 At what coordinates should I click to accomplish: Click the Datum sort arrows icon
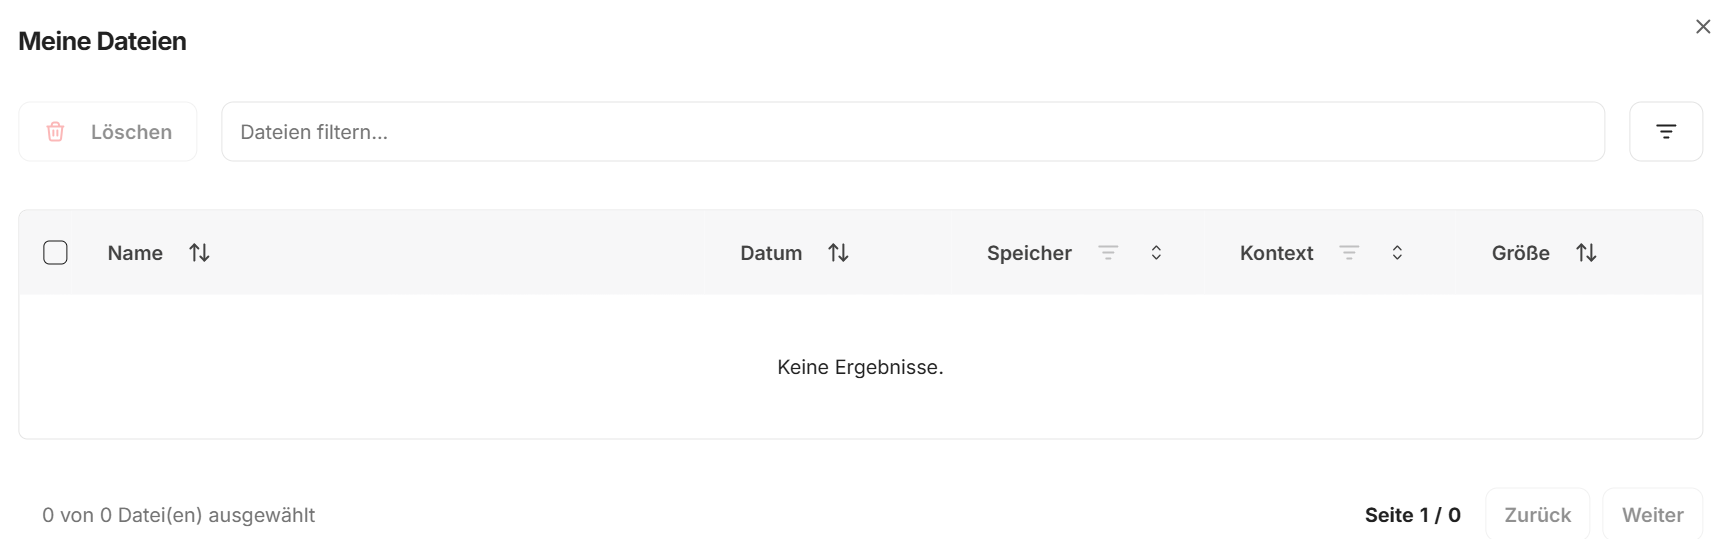pos(838,253)
